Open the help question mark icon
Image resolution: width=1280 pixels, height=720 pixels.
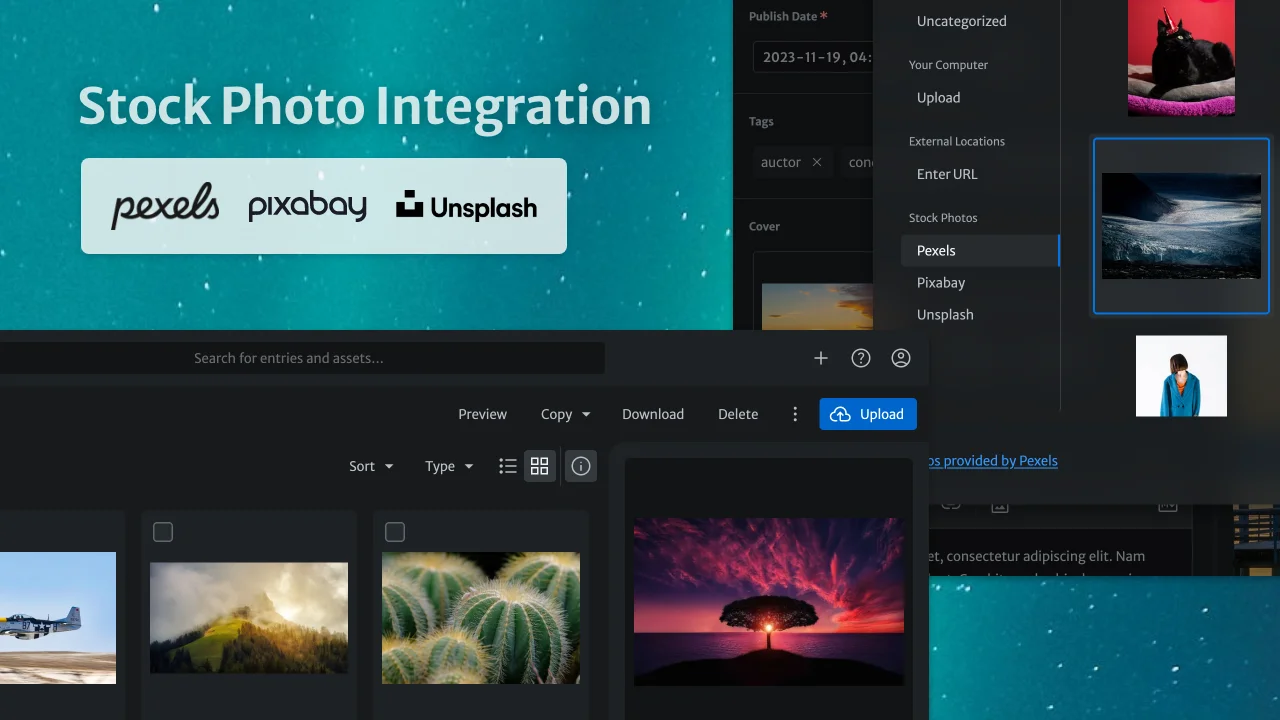click(861, 357)
